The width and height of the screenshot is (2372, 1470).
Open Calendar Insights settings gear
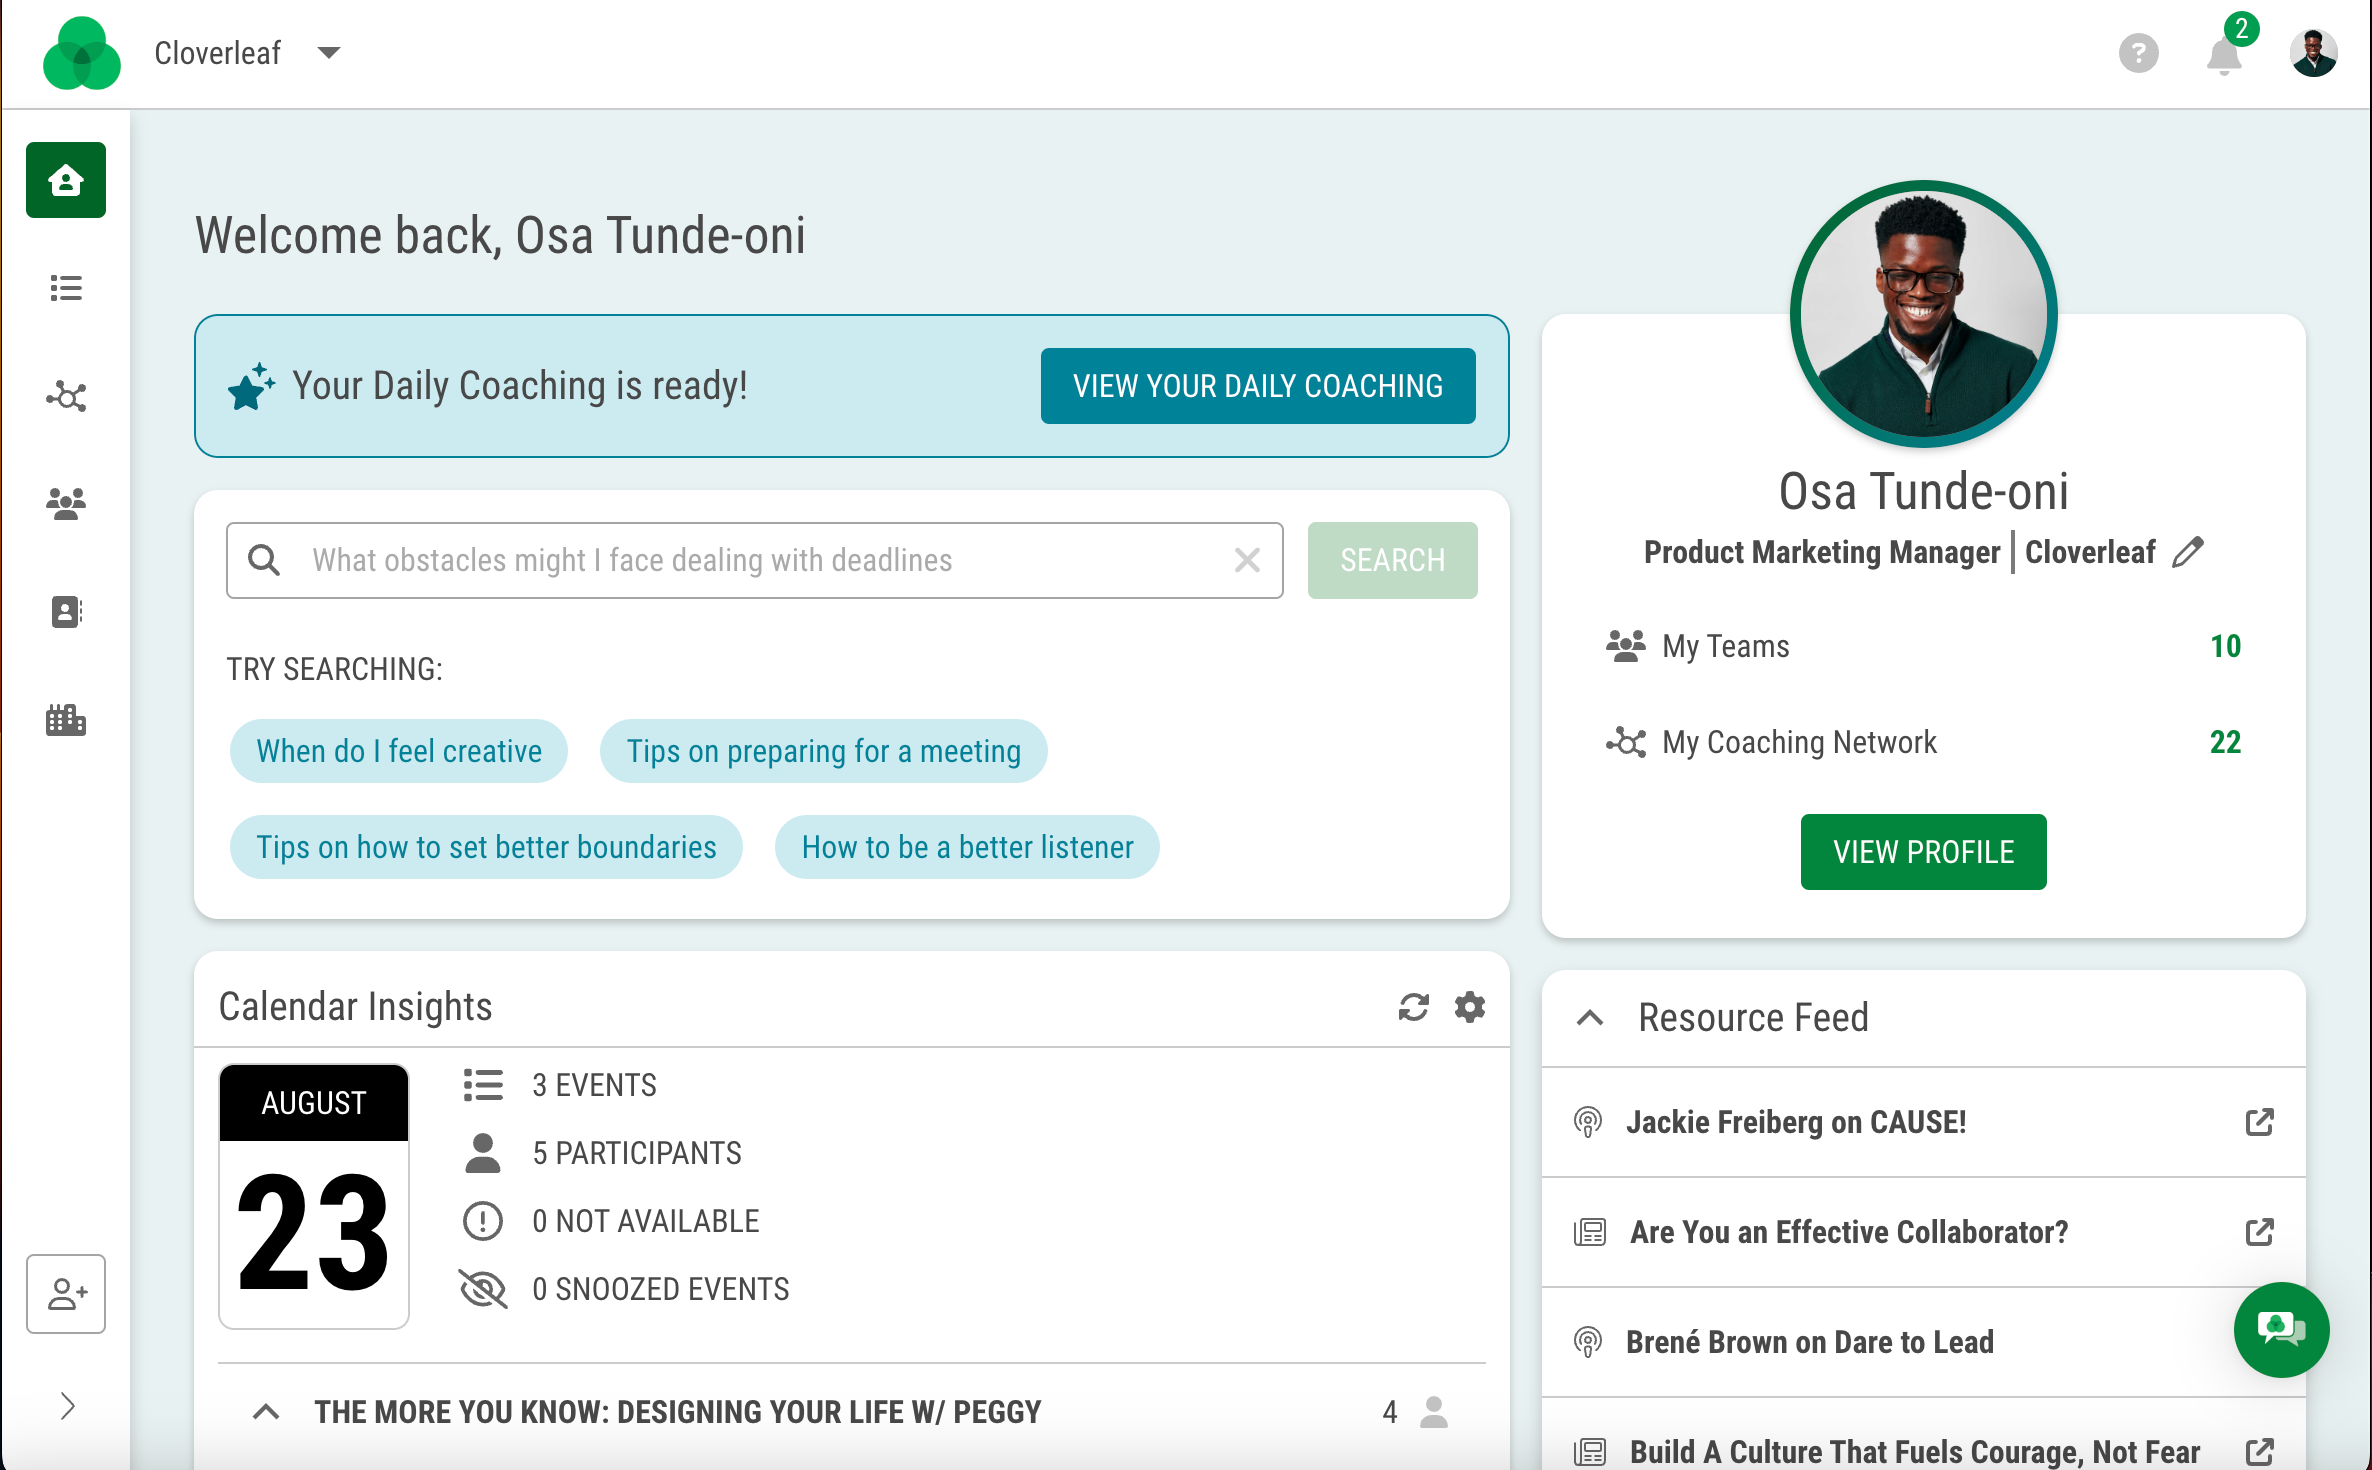point(1469,1007)
